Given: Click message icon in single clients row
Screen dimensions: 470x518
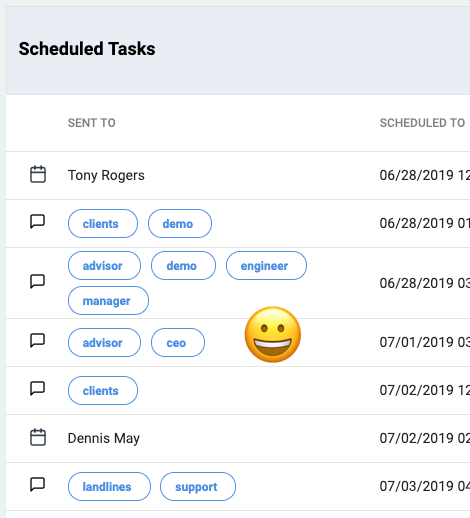Looking at the screenshot, I should 38,389.
